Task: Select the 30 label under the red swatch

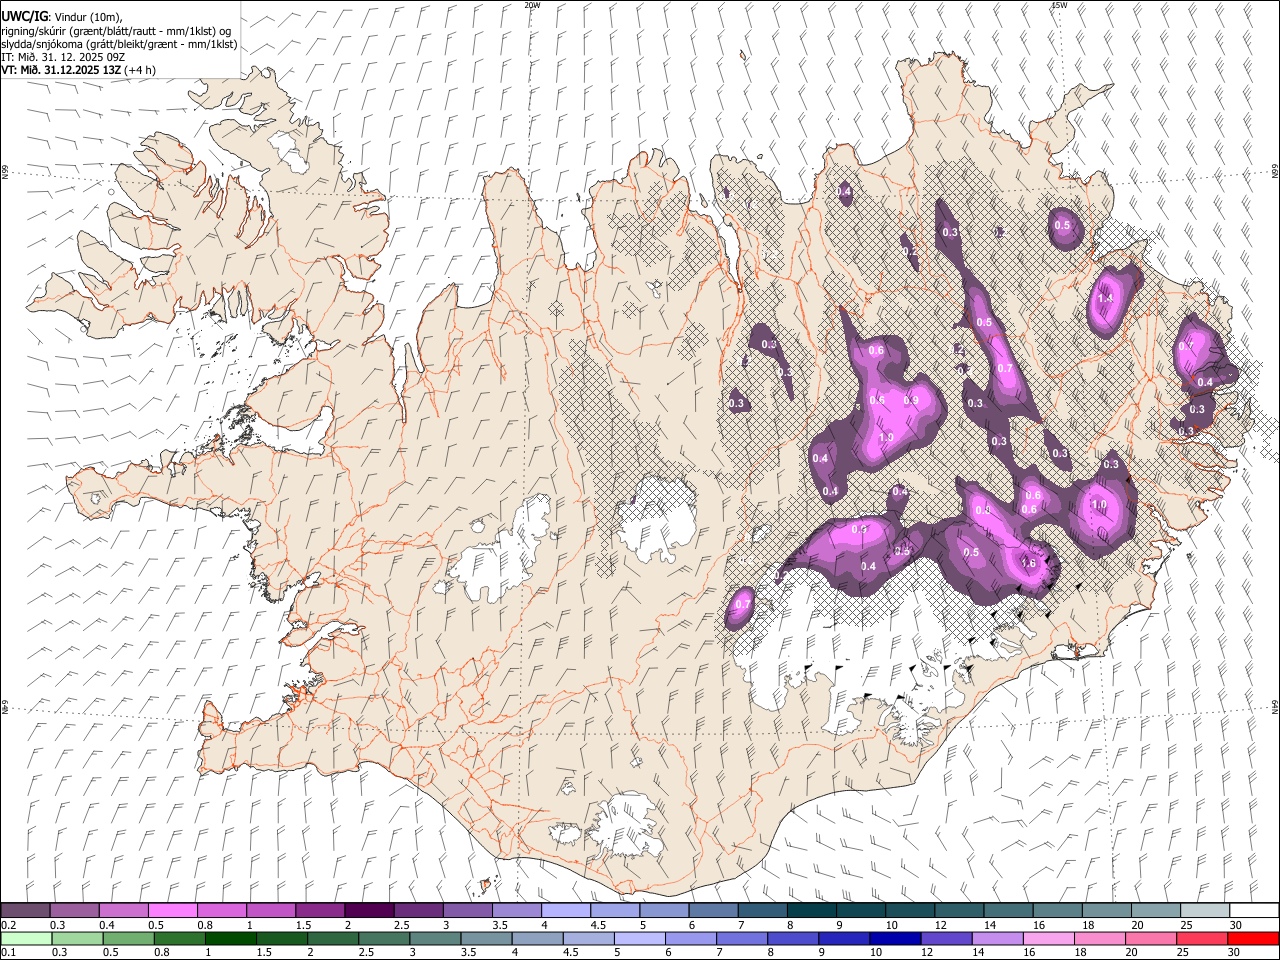Action: 1234,952
